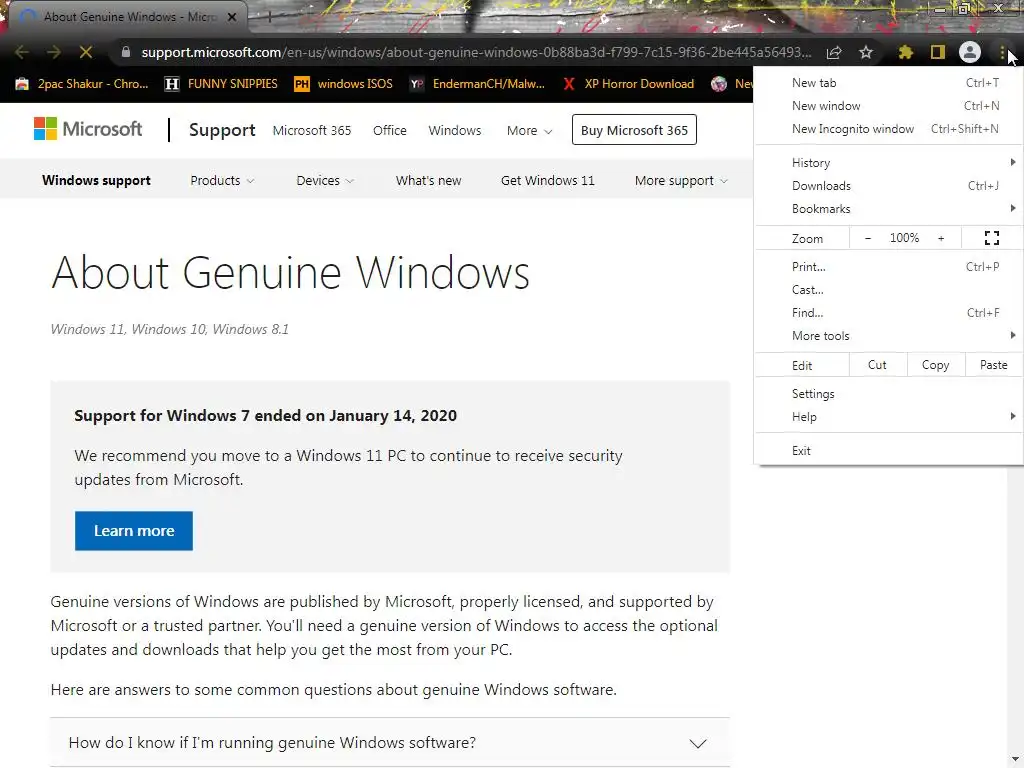Viewport: 1024px width, 768px height.
Task: Open the XP Horror Download bookmark
Action: pos(628,84)
